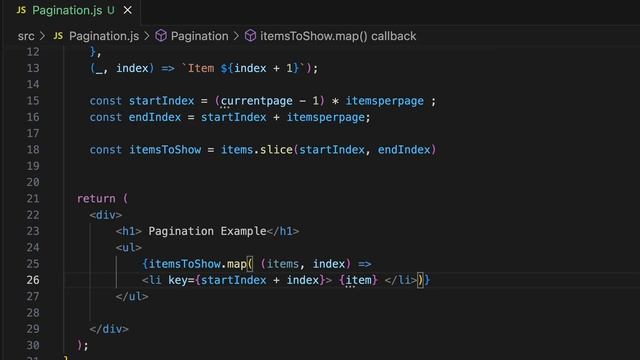This screenshot has width=640, height=360.
Task: Click 'slice' method on line 18
Action: (276, 150)
